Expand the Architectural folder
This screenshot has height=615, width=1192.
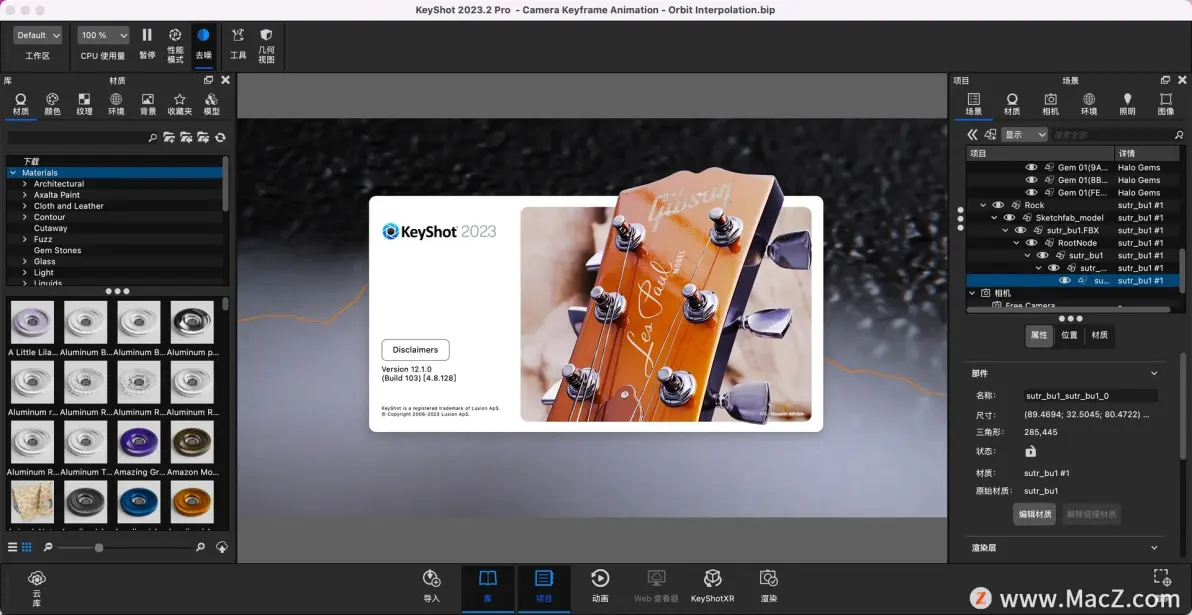point(25,184)
